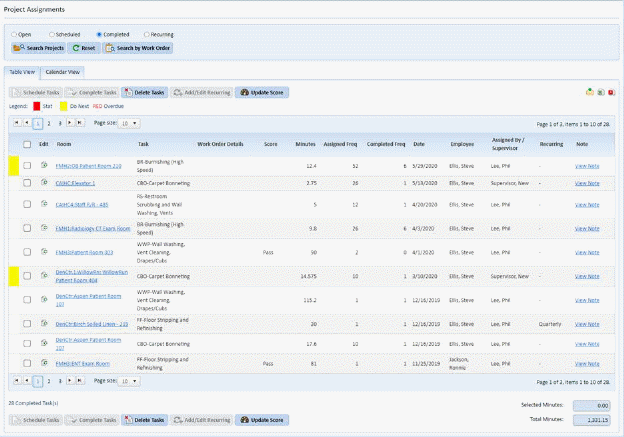
Task: Open the top Page size dropdown
Action: coord(129,123)
